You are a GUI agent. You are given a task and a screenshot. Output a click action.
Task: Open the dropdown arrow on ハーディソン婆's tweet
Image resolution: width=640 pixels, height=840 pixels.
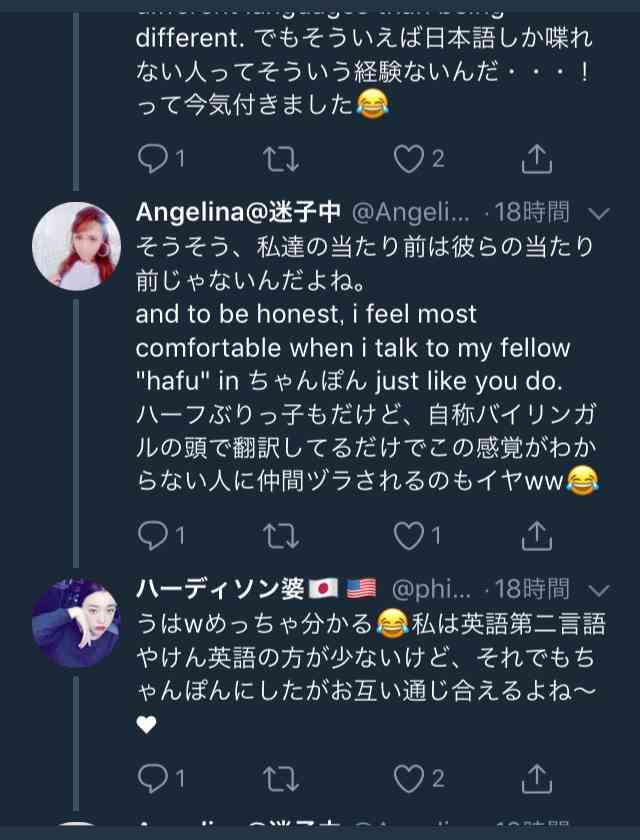click(599, 589)
